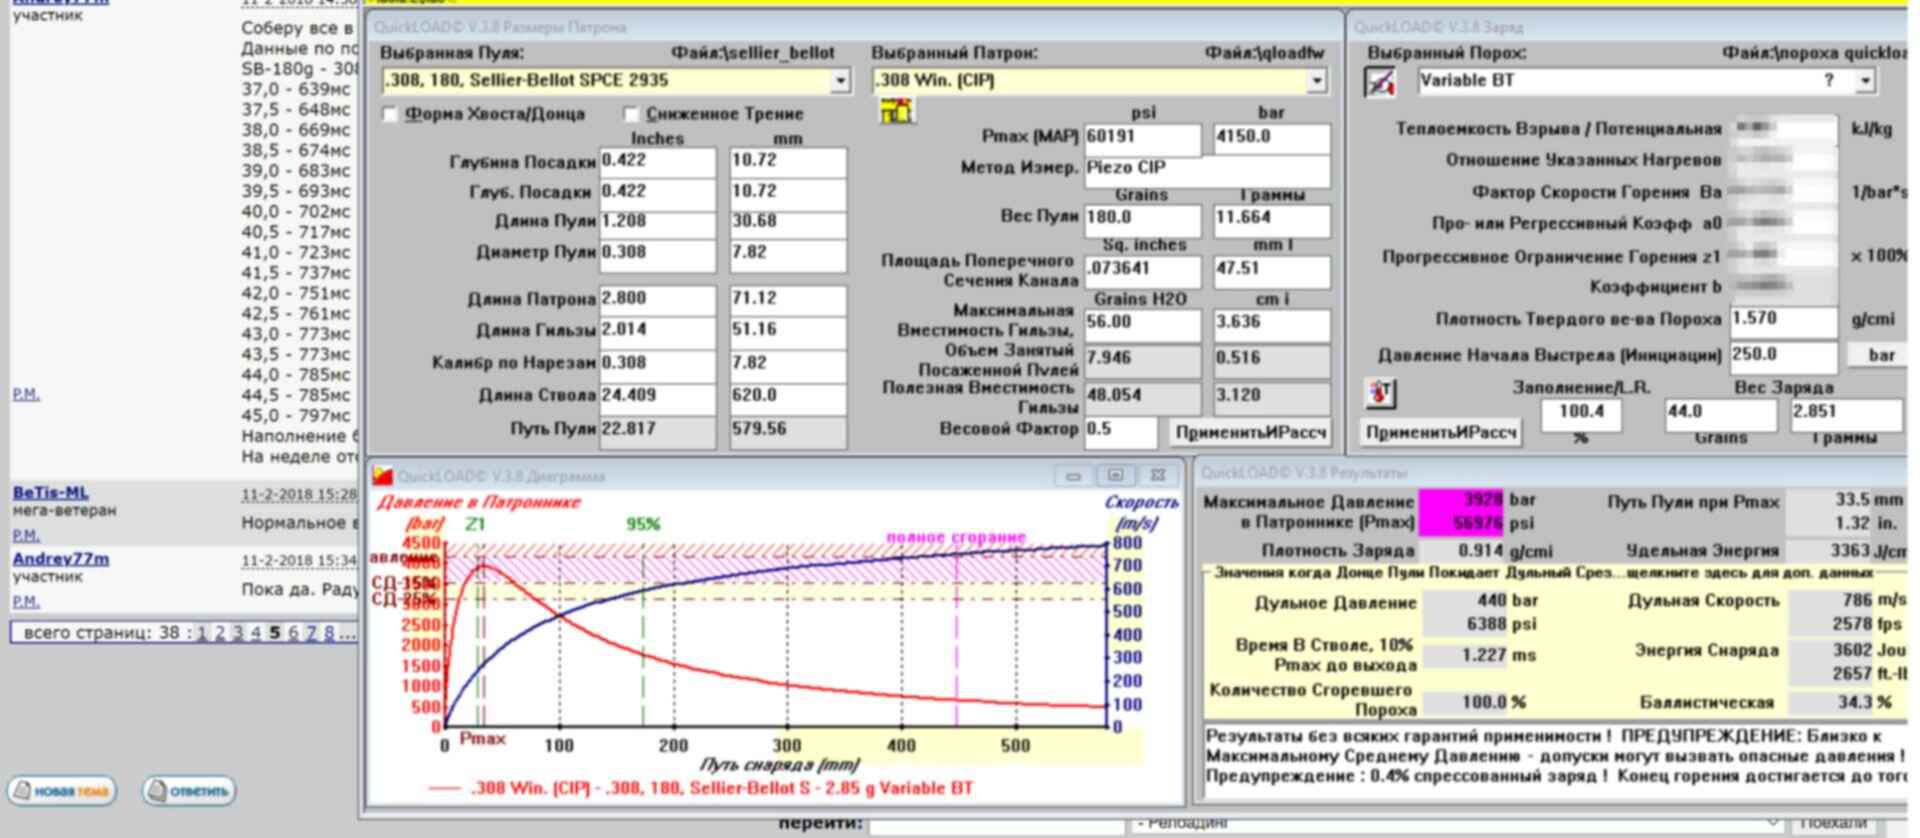Click the Поехали go button at bottom
Image resolution: width=1920 pixels, height=838 pixels.
tap(1833, 825)
